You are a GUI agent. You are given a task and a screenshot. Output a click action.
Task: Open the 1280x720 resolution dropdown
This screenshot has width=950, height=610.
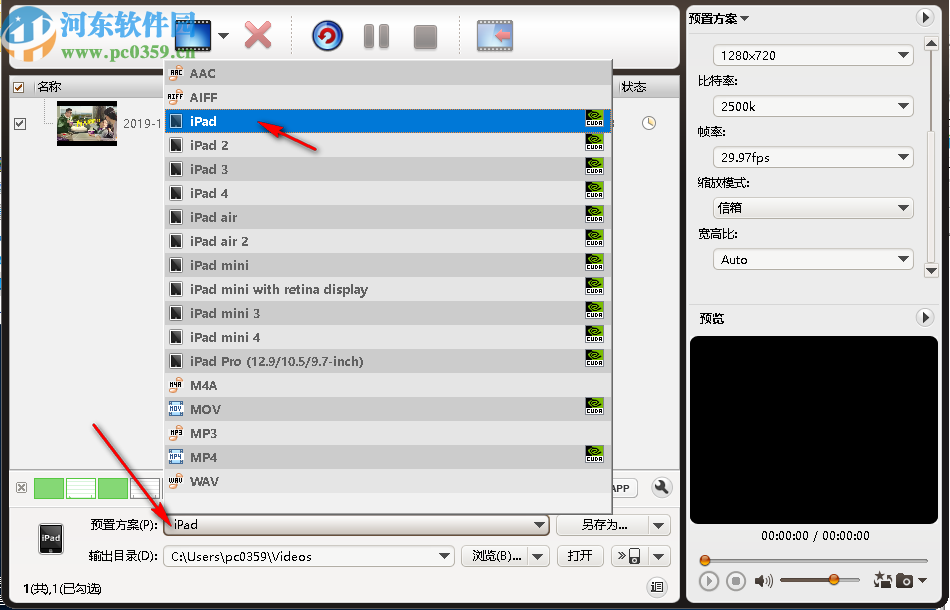click(x=812, y=55)
